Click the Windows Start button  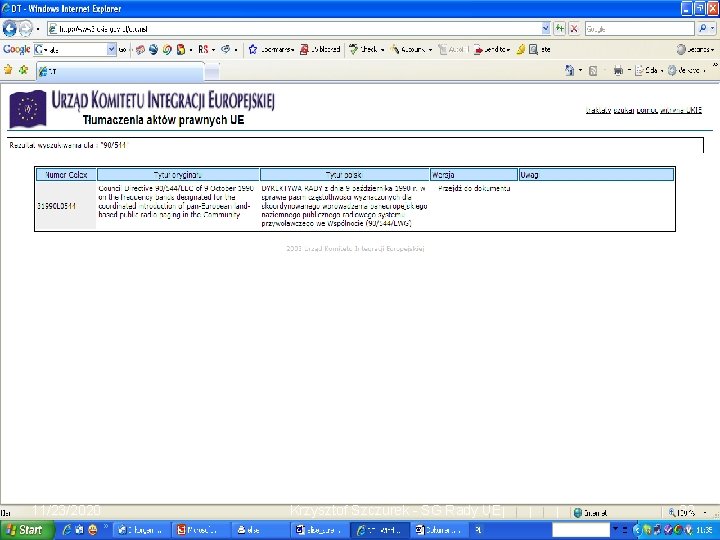tap(27, 529)
